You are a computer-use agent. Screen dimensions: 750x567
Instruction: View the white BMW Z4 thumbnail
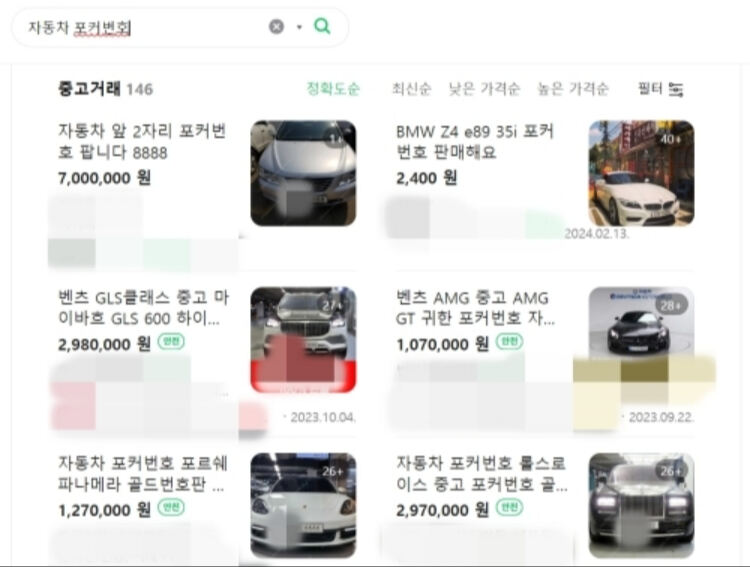pyautogui.click(x=641, y=173)
